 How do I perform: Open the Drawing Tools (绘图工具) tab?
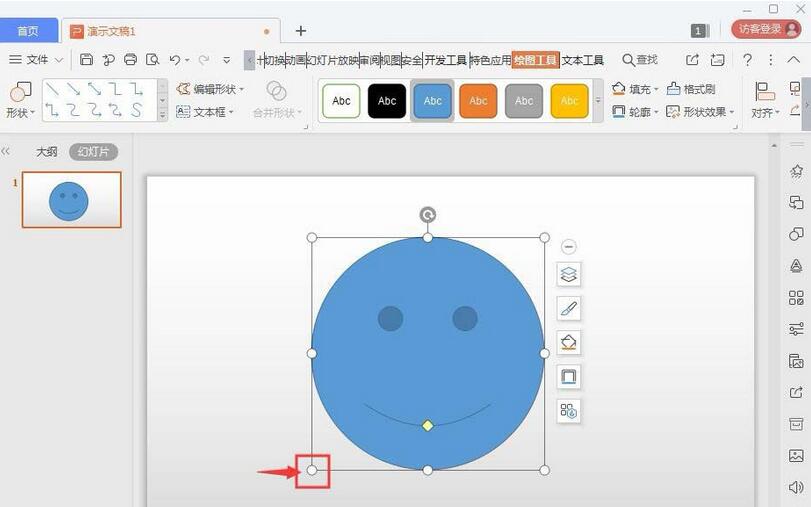click(535, 60)
